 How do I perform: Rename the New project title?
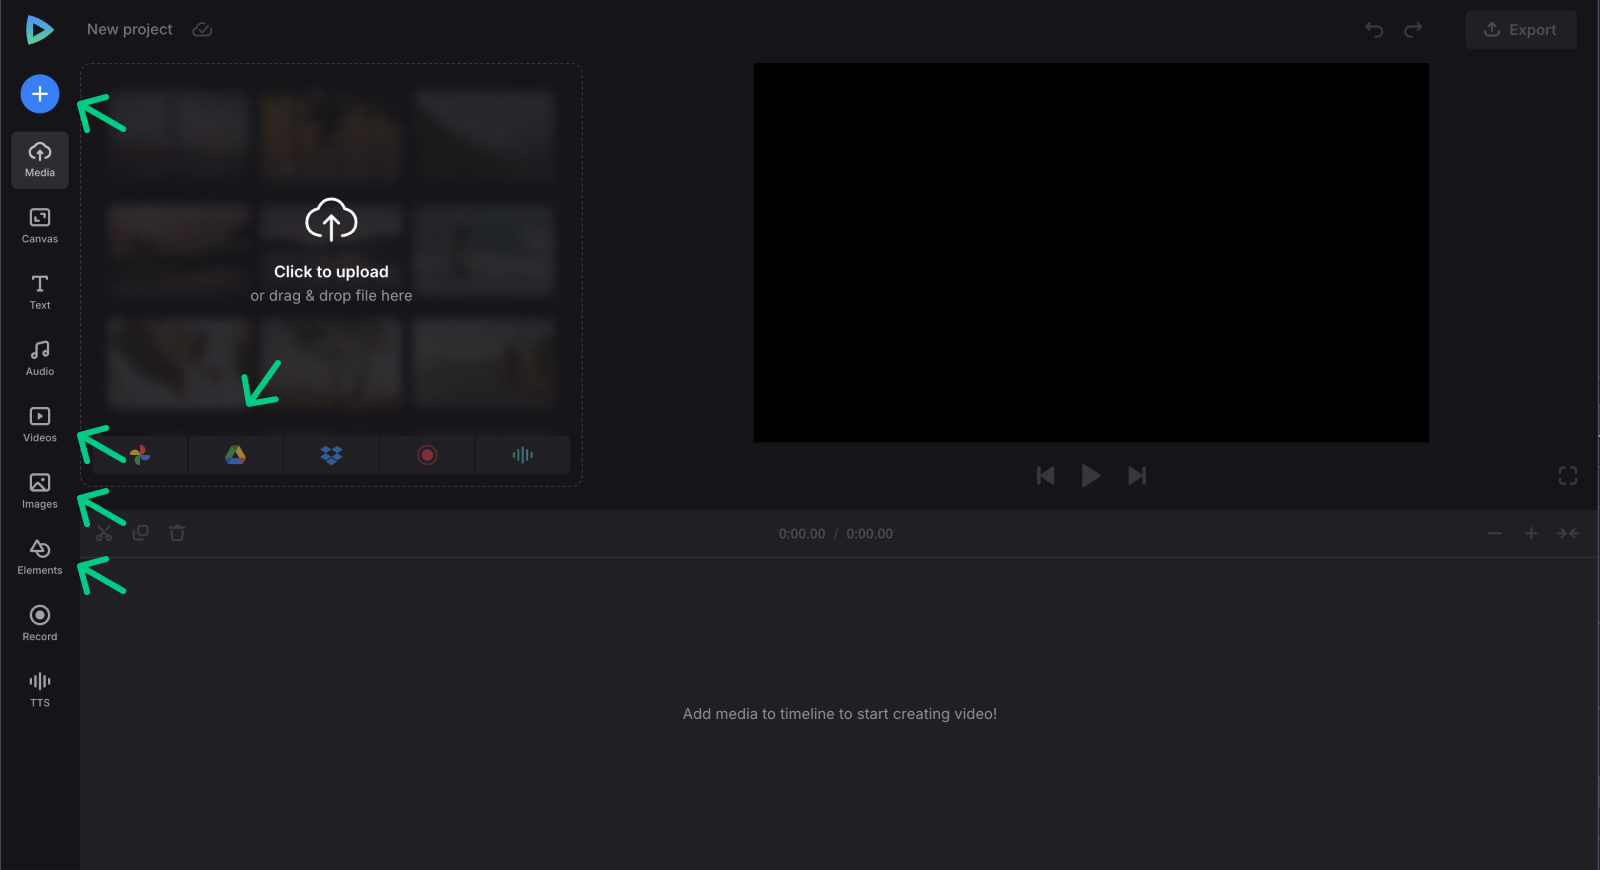tap(130, 29)
